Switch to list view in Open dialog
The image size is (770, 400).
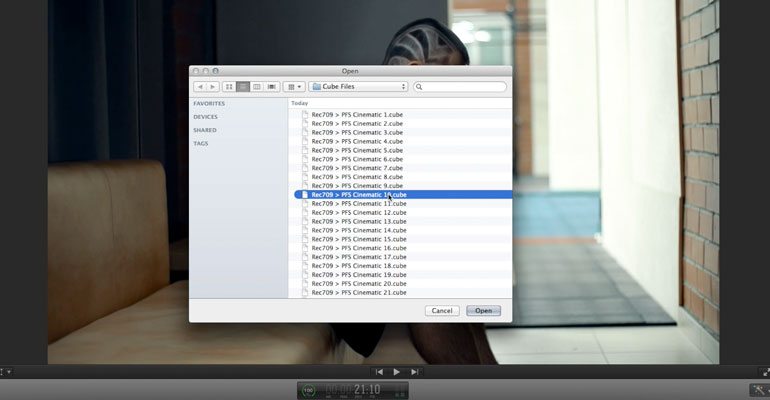tap(243, 86)
